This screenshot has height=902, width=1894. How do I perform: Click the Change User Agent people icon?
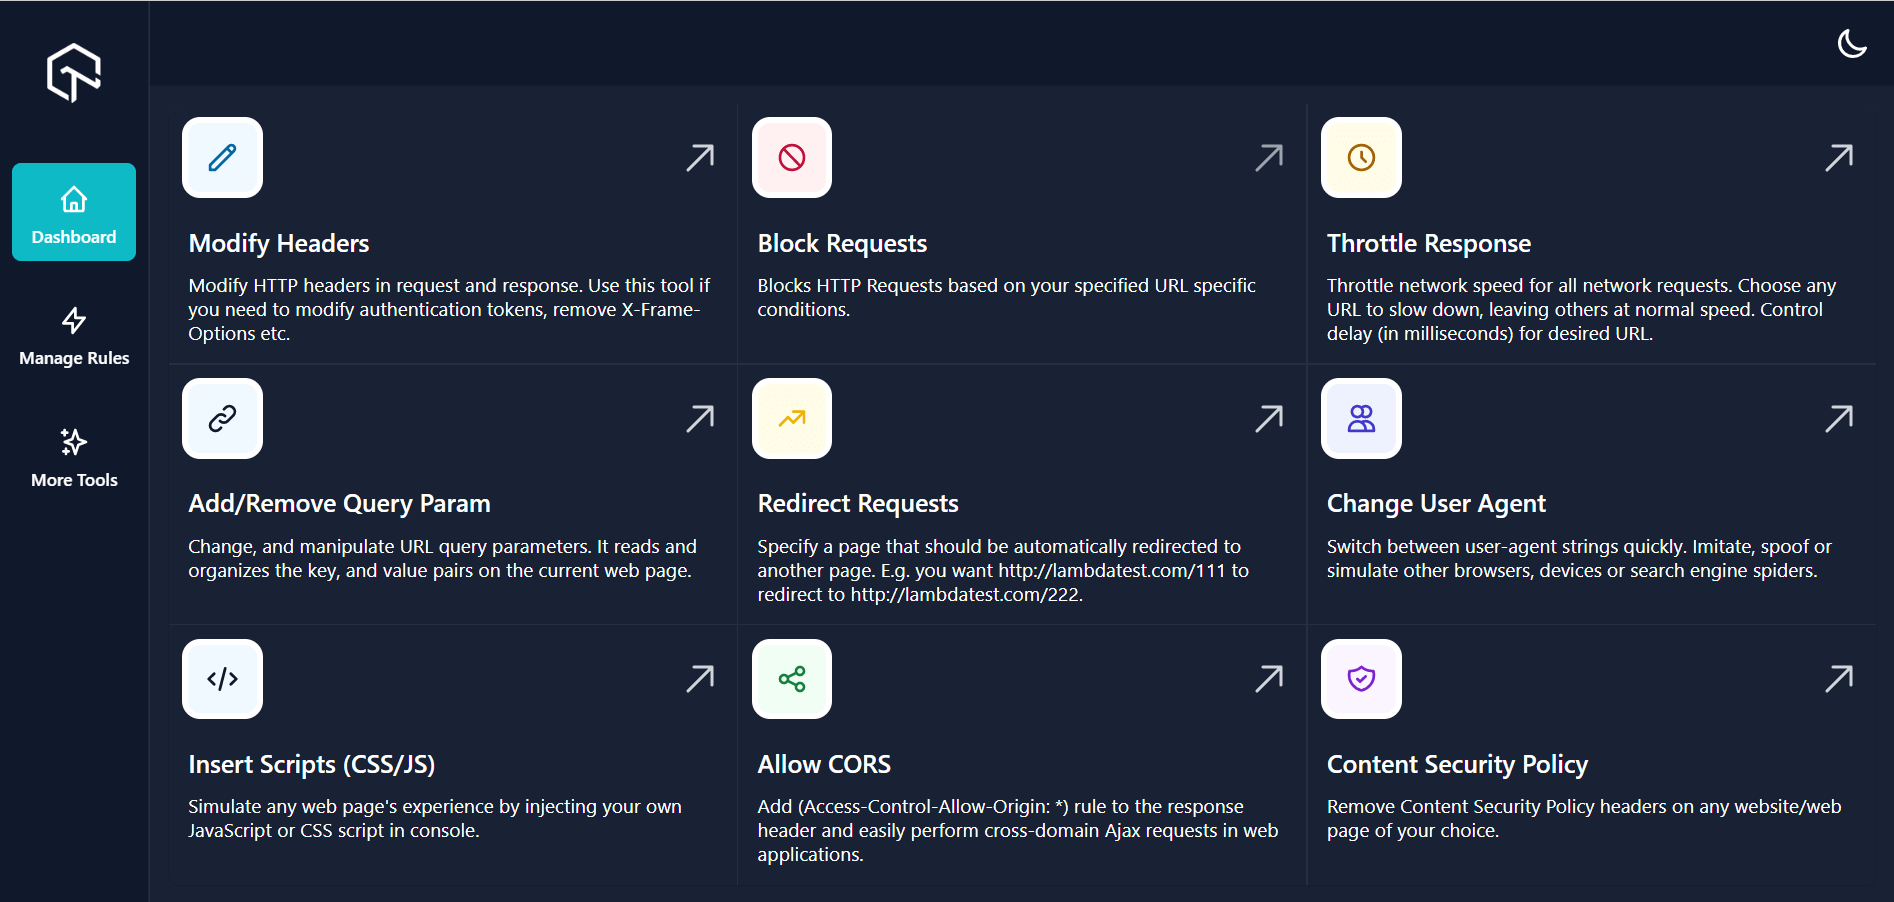1361,418
